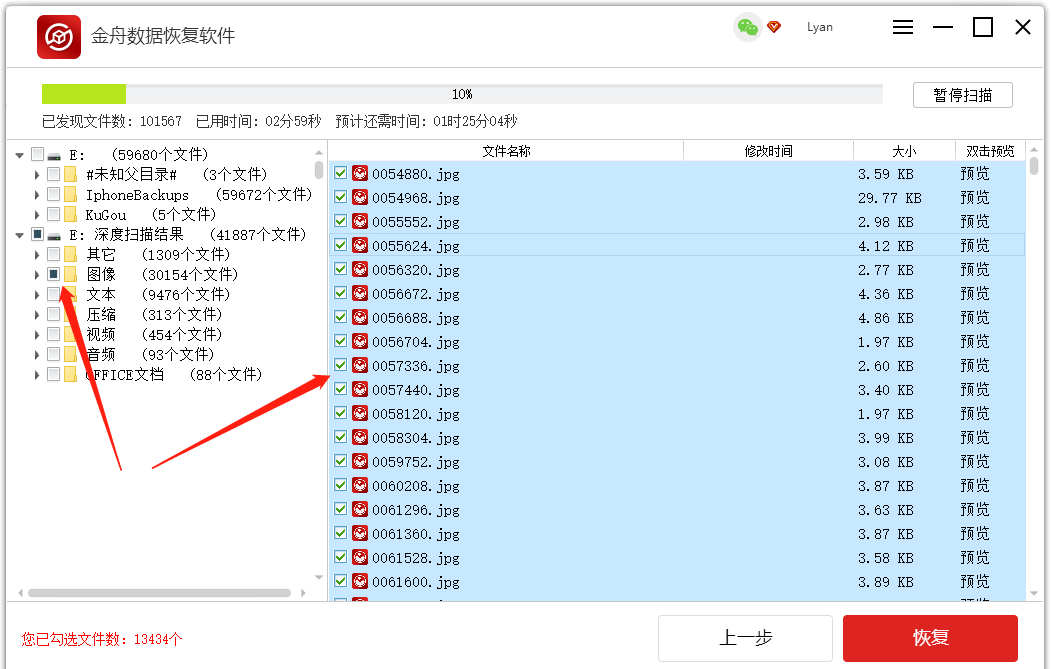This screenshot has height=669, width=1051.
Task: Sort by 大小 column header
Action: (904, 151)
